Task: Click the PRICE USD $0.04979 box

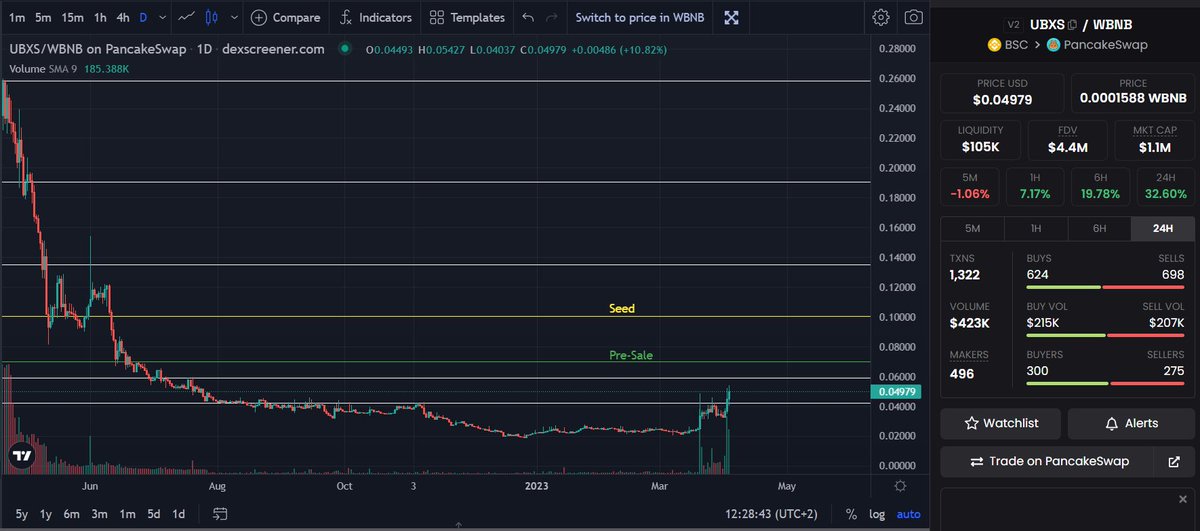Action: point(1002,91)
